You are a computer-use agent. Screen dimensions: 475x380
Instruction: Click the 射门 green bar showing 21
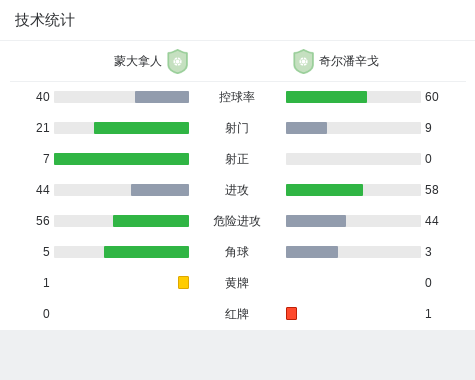point(141,128)
